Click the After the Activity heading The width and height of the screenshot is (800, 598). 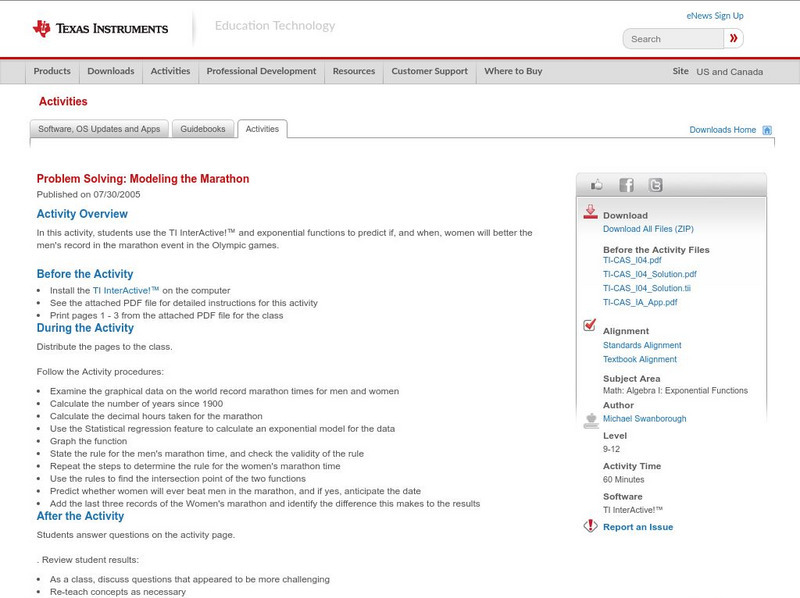80,516
